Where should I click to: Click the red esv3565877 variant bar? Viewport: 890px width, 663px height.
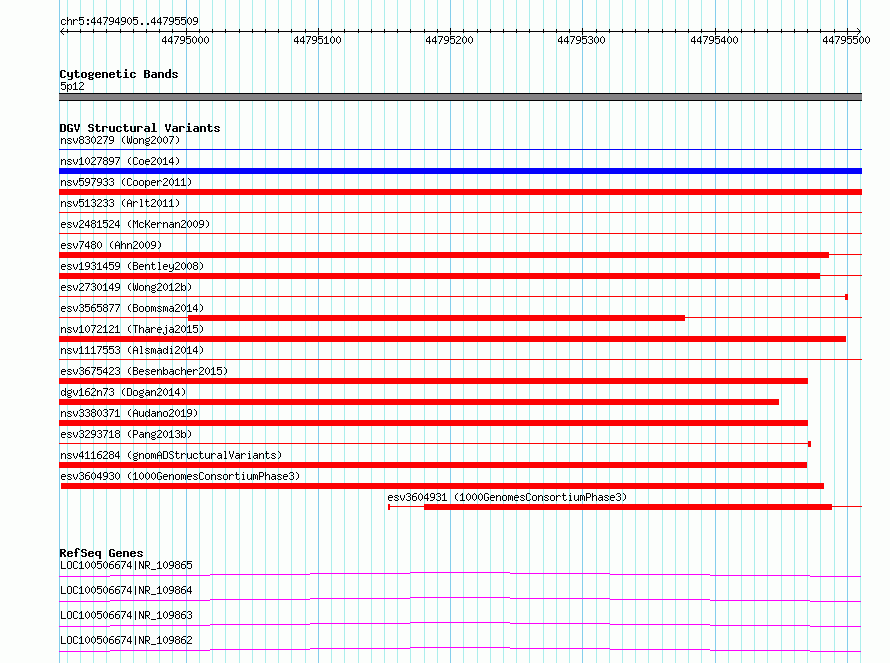(x=436, y=318)
